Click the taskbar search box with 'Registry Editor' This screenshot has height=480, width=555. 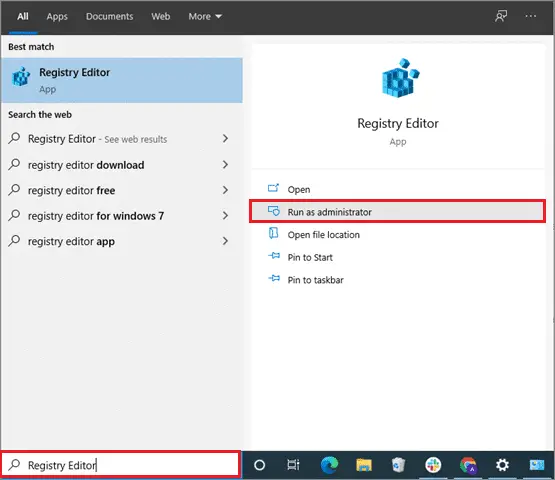tap(121, 465)
